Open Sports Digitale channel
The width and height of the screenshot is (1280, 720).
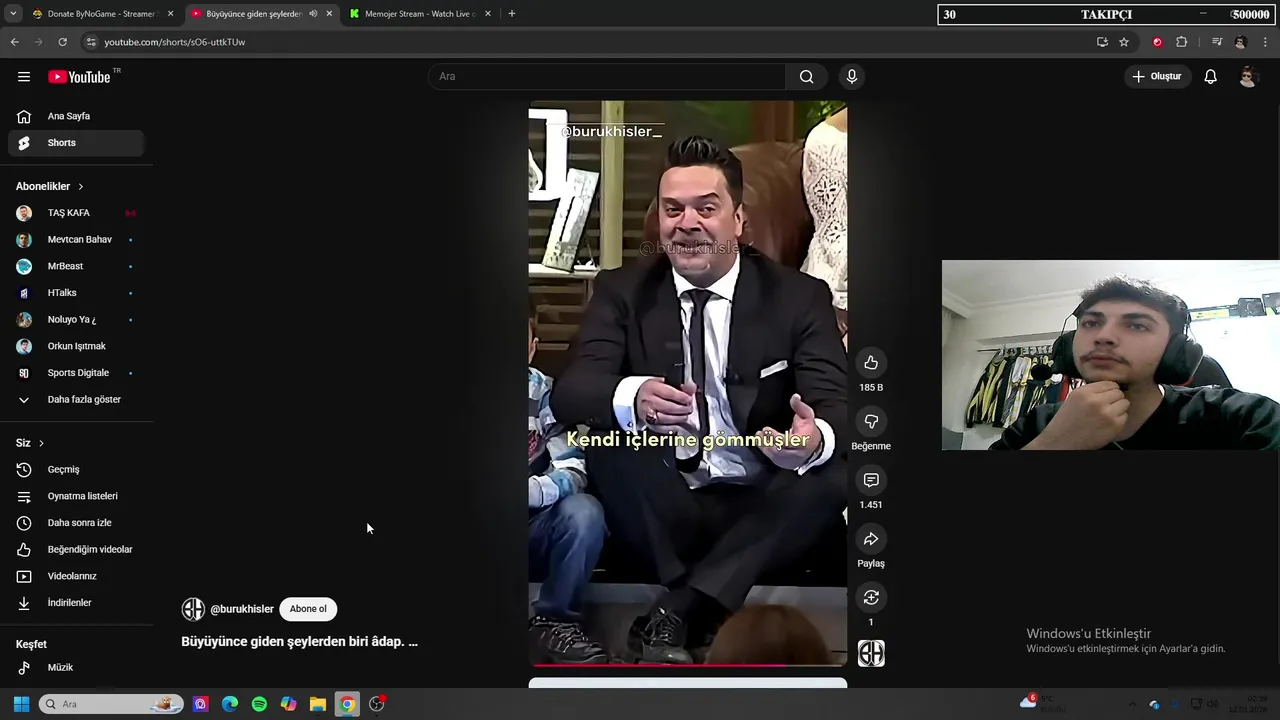click(x=76, y=373)
